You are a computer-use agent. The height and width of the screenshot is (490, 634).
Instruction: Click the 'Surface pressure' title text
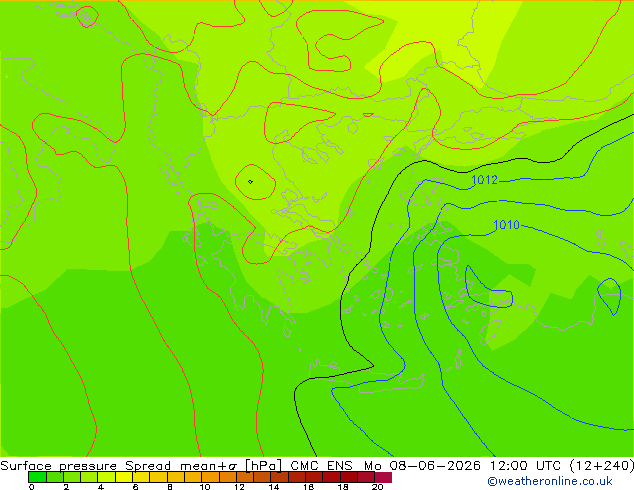pos(58,466)
